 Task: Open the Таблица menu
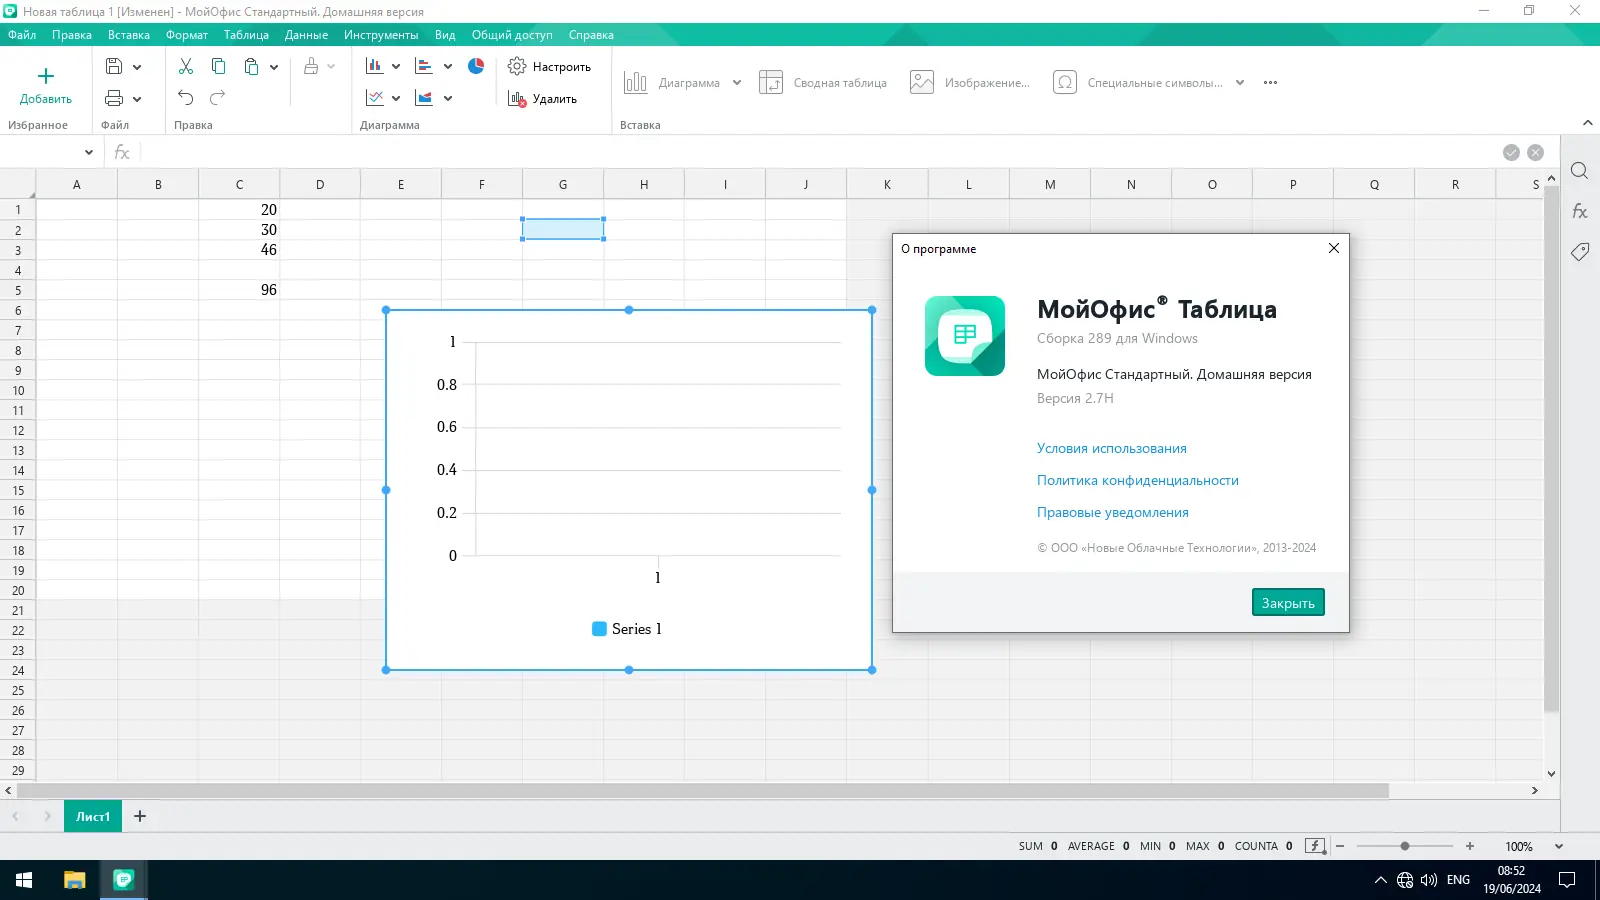(246, 35)
